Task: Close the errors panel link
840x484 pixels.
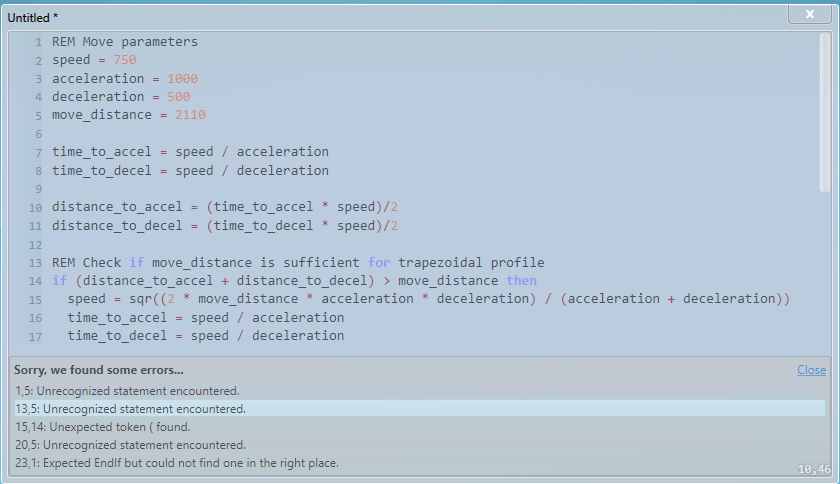Action: click(x=811, y=370)
